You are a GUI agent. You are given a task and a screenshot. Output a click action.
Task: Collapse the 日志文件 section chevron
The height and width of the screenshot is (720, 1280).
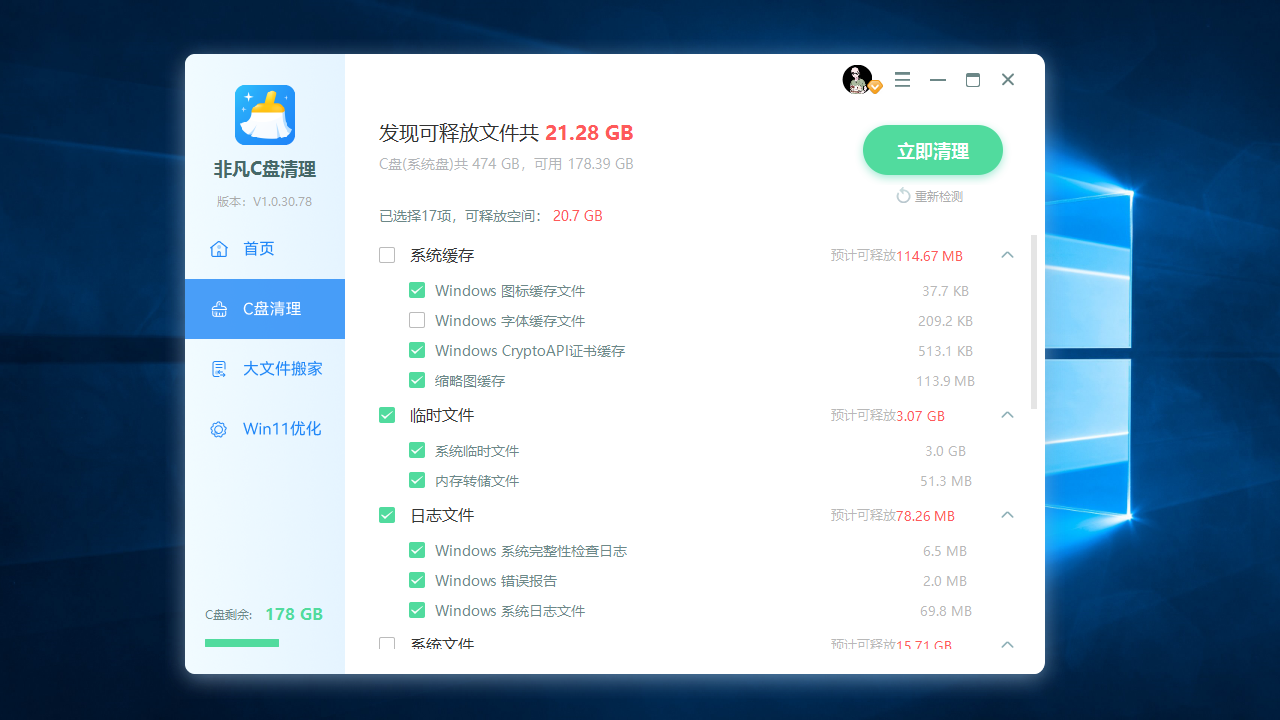click(x=1007, y=515)
